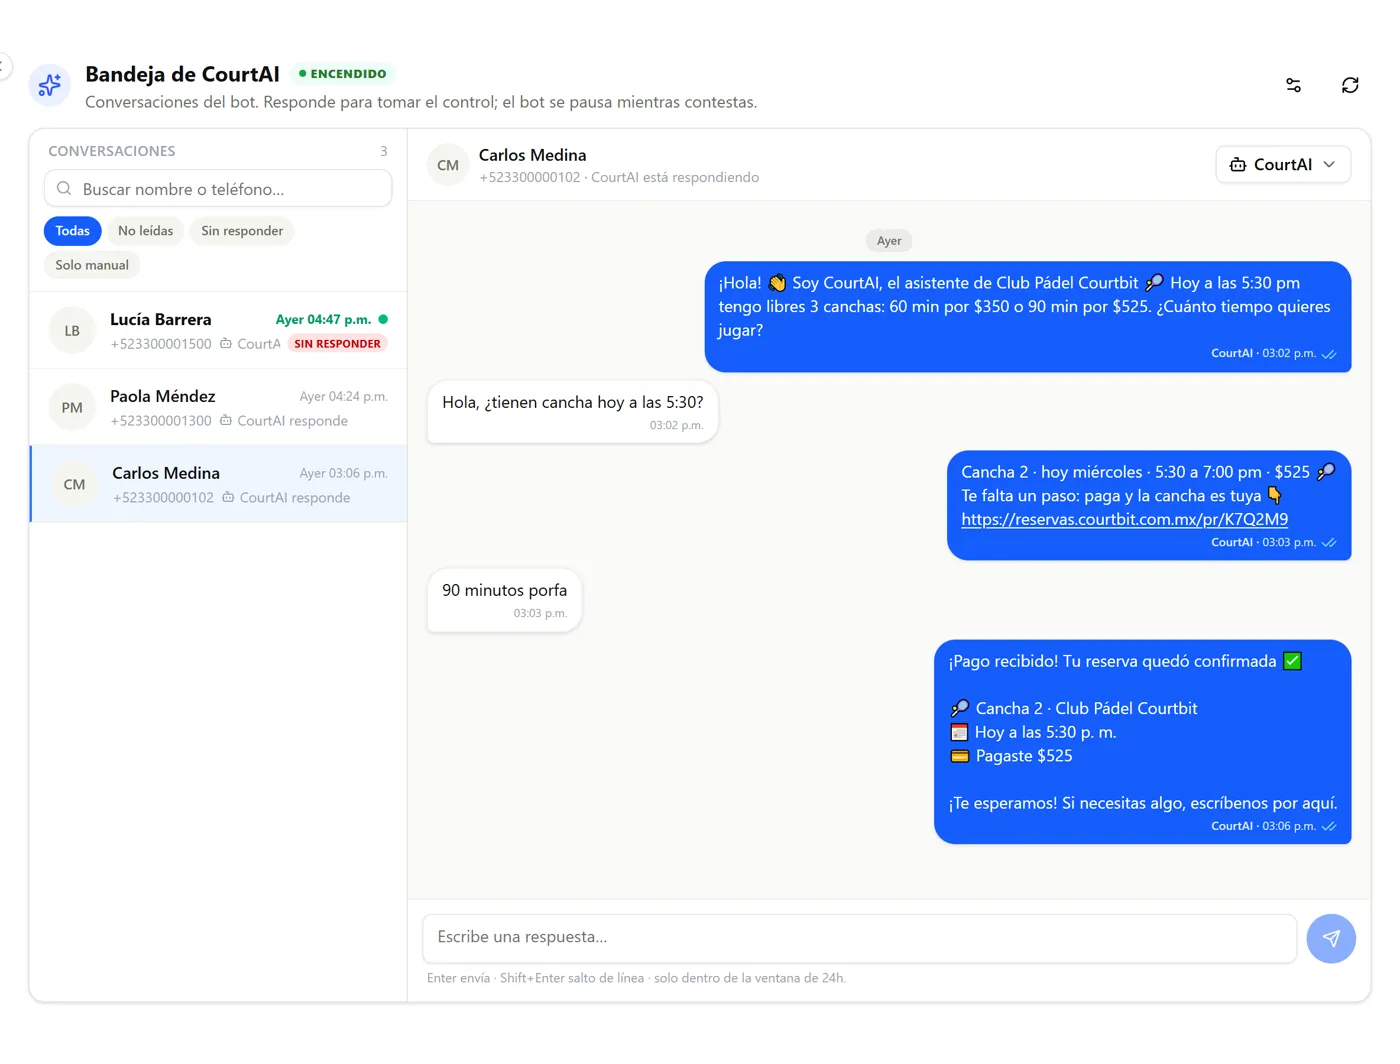Image resolution: width=1400 pixels, height=1064 pixels.
Task: Click the message "90 minutos porfa"
Action: pyautogui.click(x=504, y=601)
